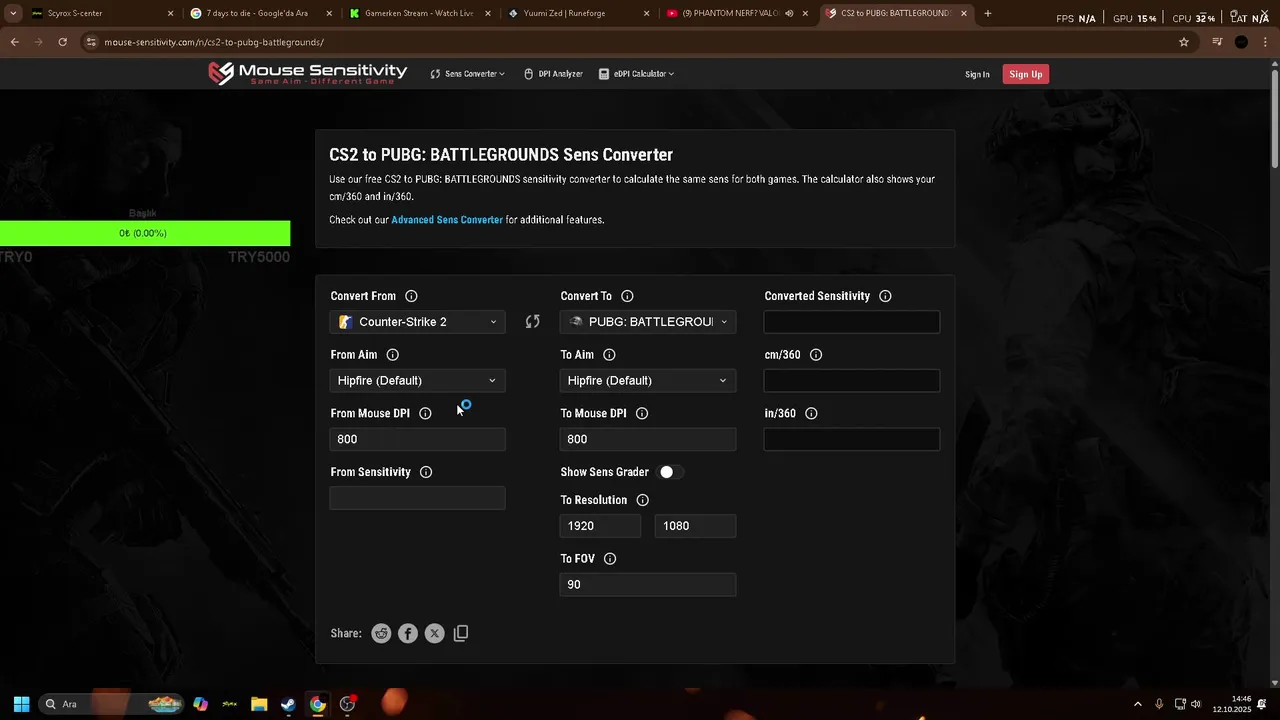Click the Sign In link
Image resolution: width=1280 pixels, height=720 pixels.
point(977,74)
